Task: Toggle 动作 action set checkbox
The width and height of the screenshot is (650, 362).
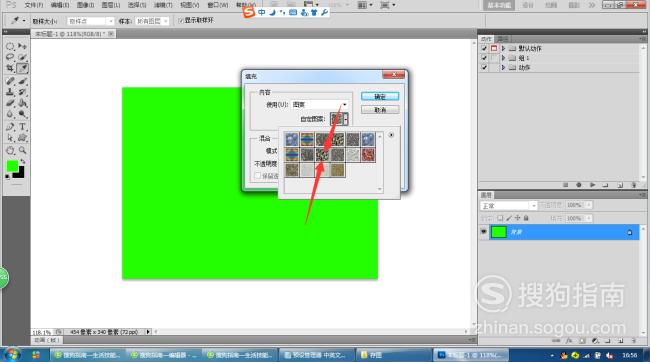Action: tap(484, 67)
